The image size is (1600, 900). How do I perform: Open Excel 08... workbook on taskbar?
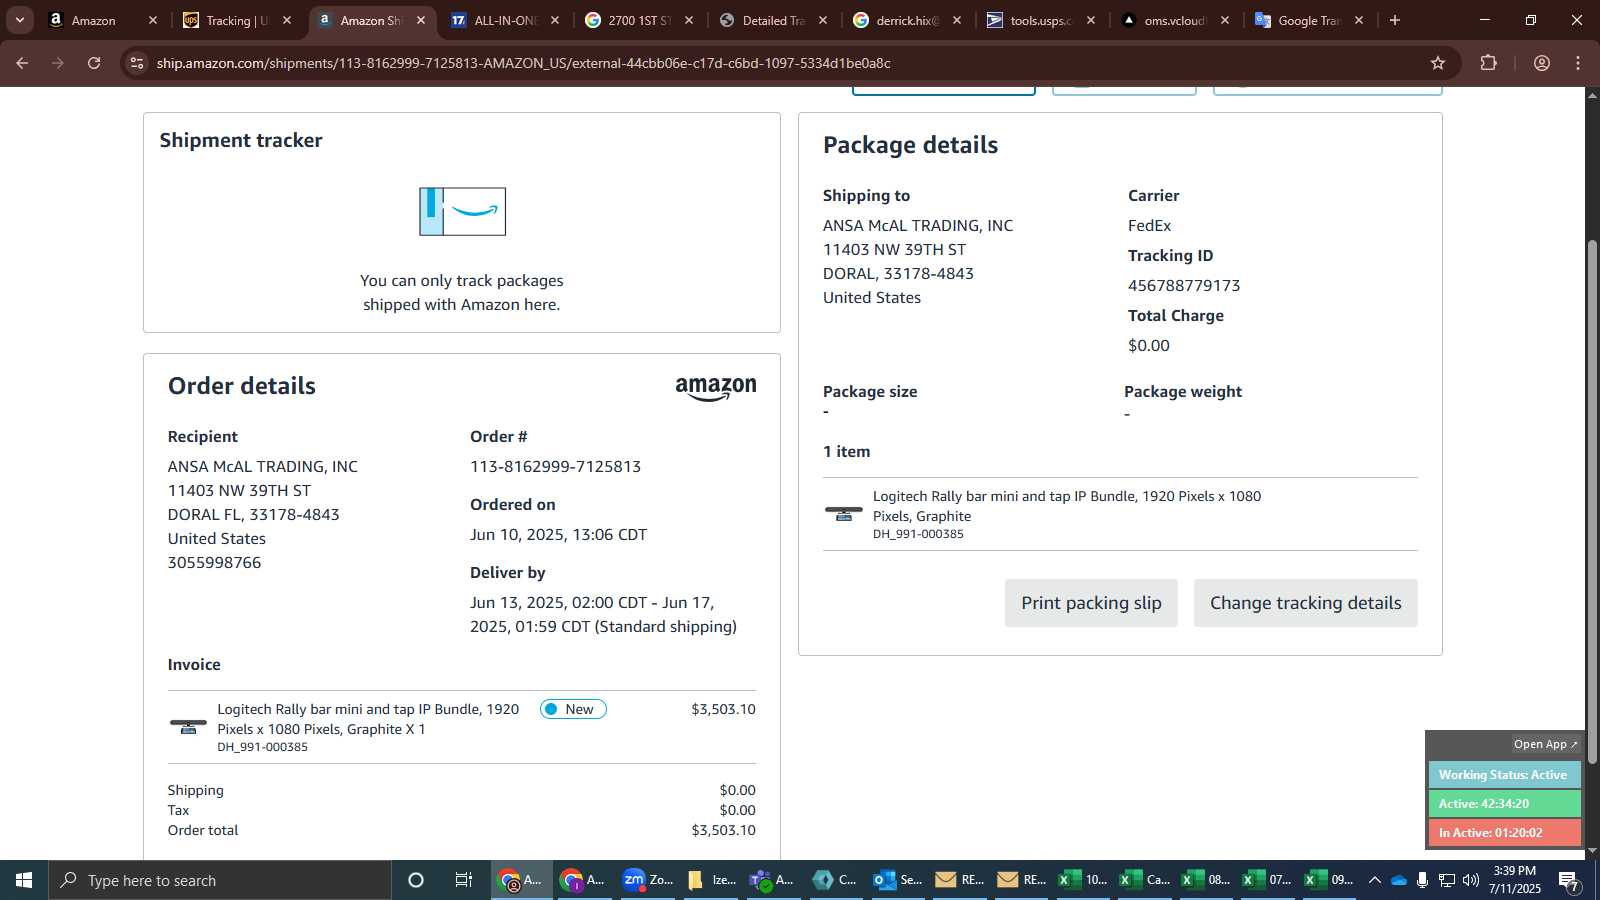click(1207, 880)
